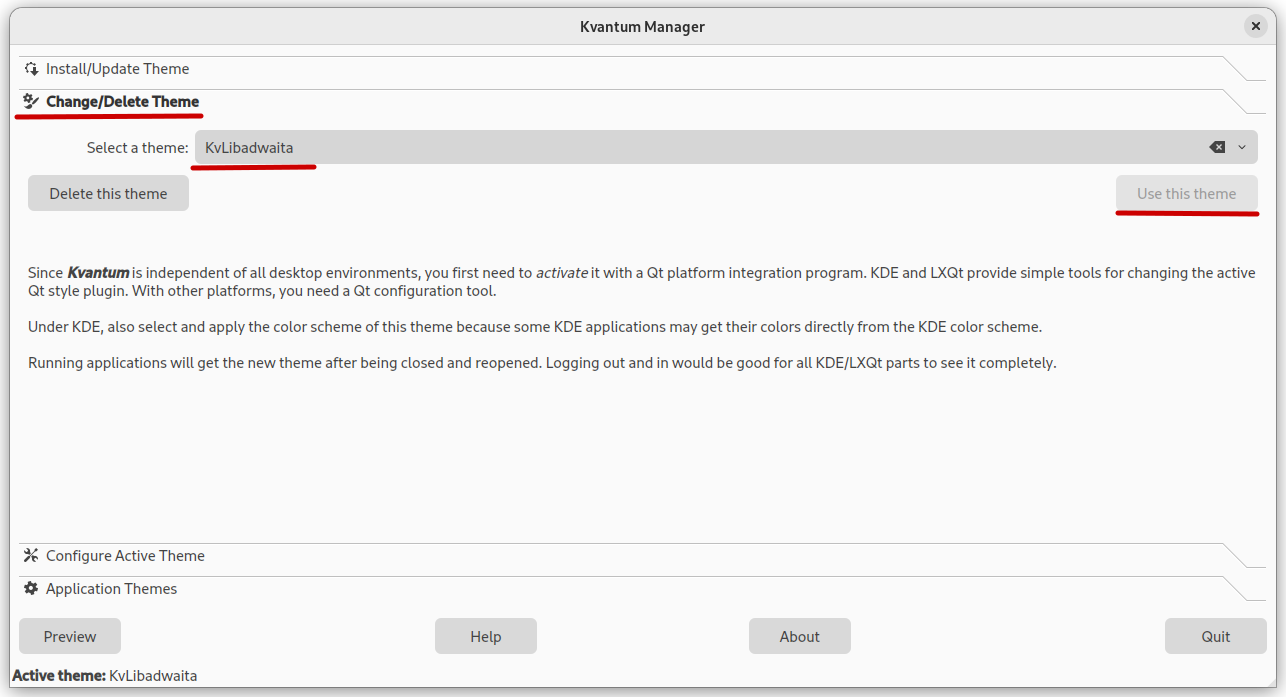Click the Kvantum Manager title bar
The image size is (1286, 697).
(642, 27)
